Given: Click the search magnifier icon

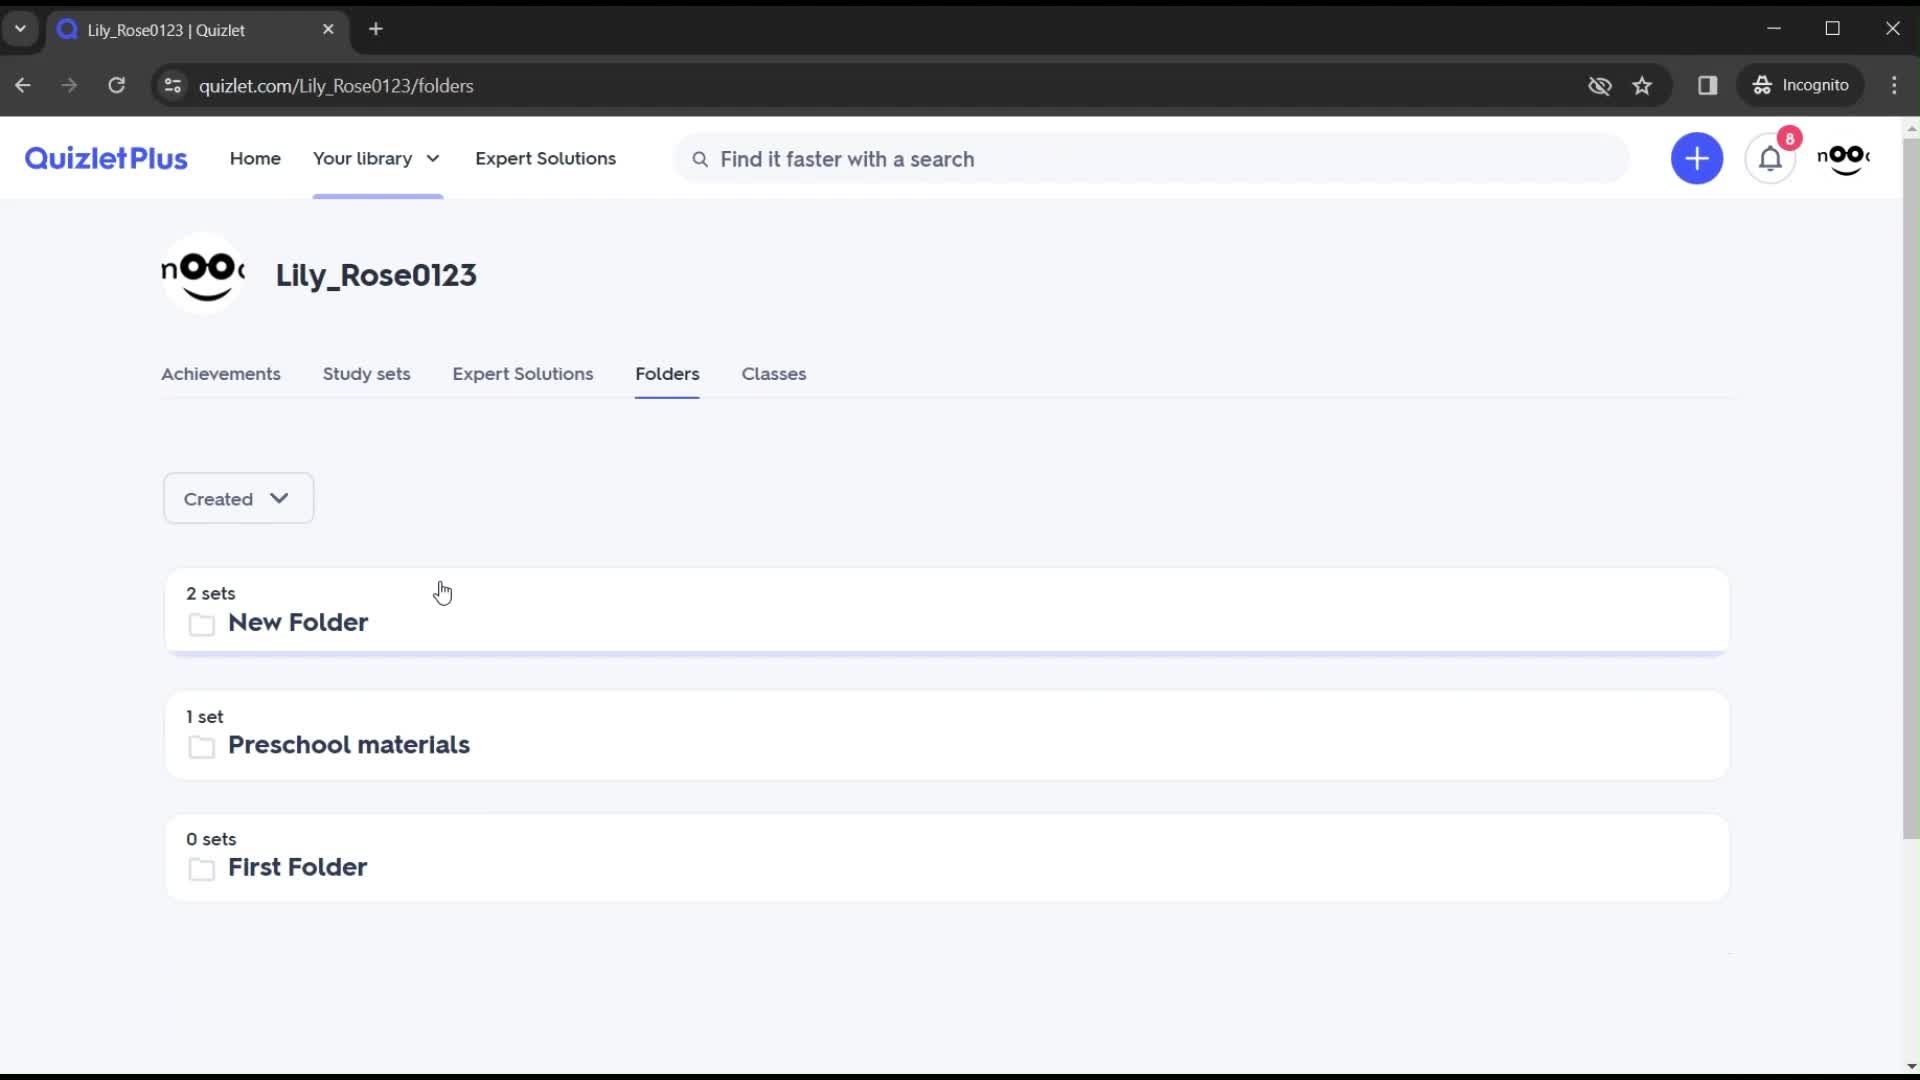Looking at the screenshot, I should [700, 158].
